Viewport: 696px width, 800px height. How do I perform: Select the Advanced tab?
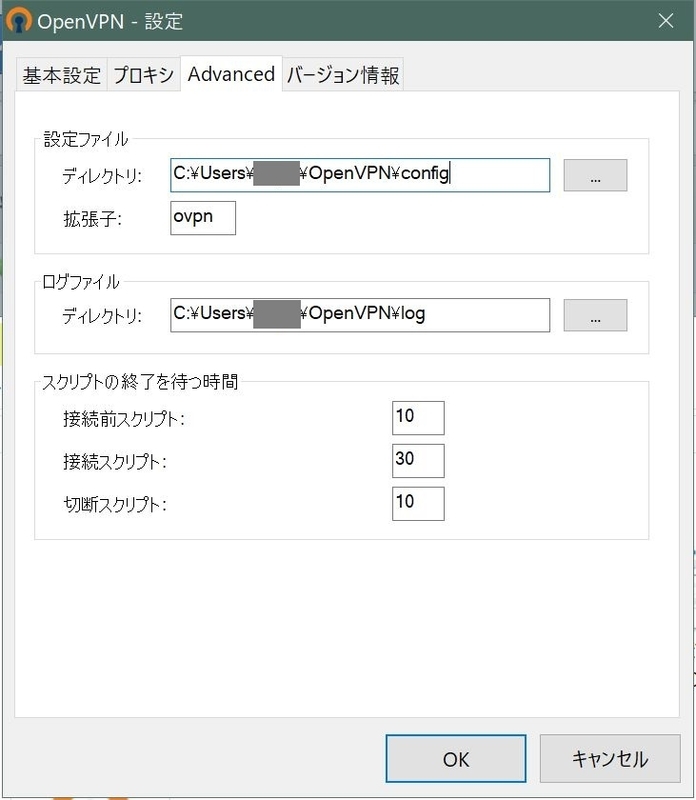click(232, 74)
